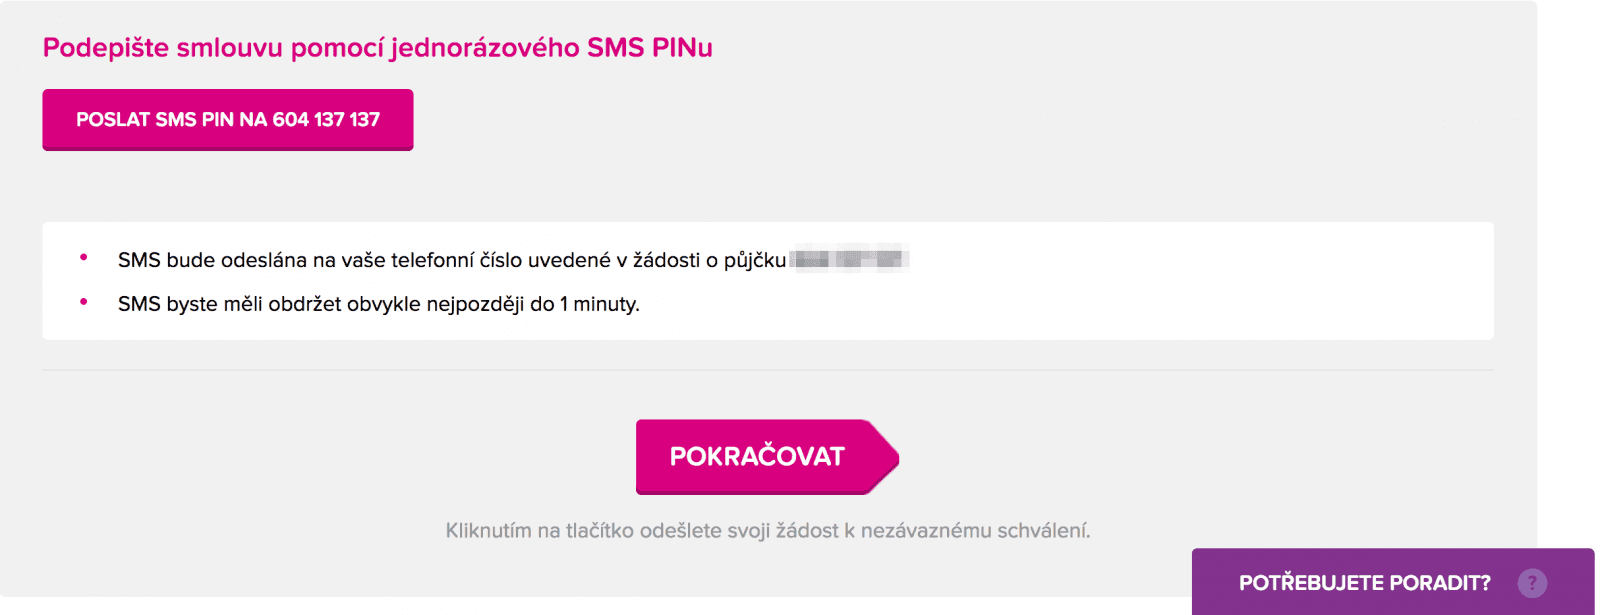1600x615 pixels.
Task: Open the POTŘEBUJETE PORADIT? help widget
Action: pos(1392,582)
